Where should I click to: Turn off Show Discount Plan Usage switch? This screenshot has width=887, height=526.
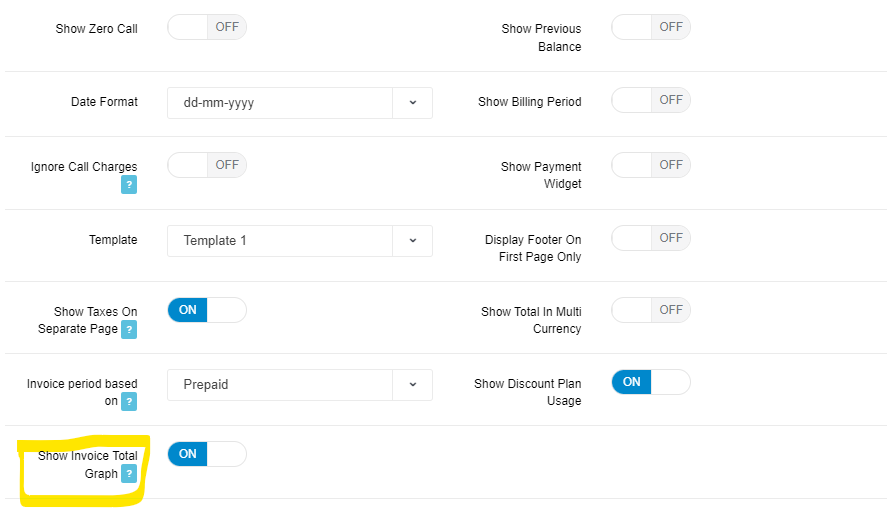(x=650, y=382)
